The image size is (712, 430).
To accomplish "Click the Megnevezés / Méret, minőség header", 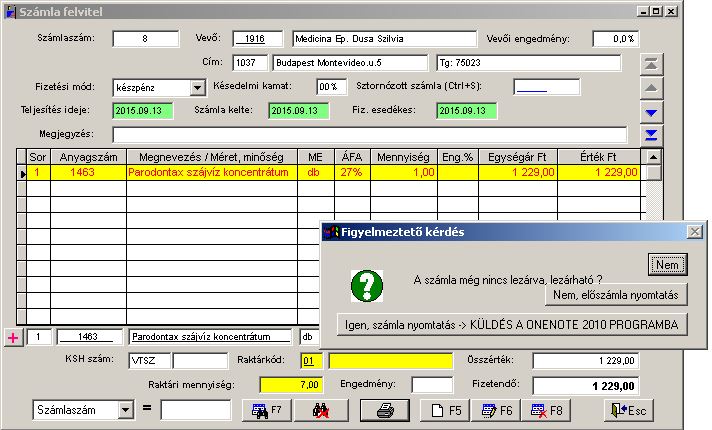I will (212, 157).
